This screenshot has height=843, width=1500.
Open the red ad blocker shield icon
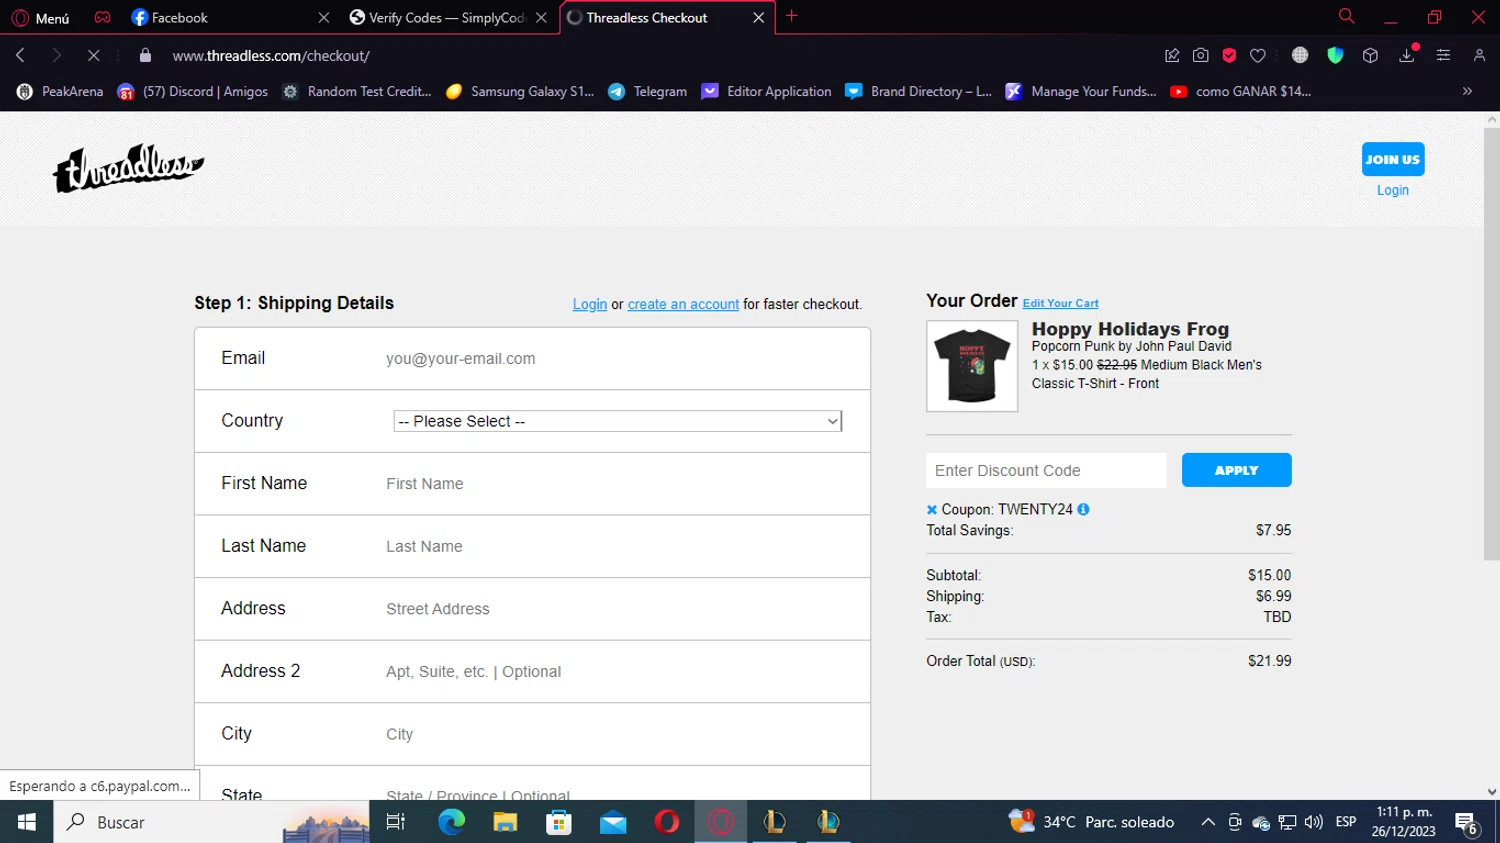(x=1229, y=55)
